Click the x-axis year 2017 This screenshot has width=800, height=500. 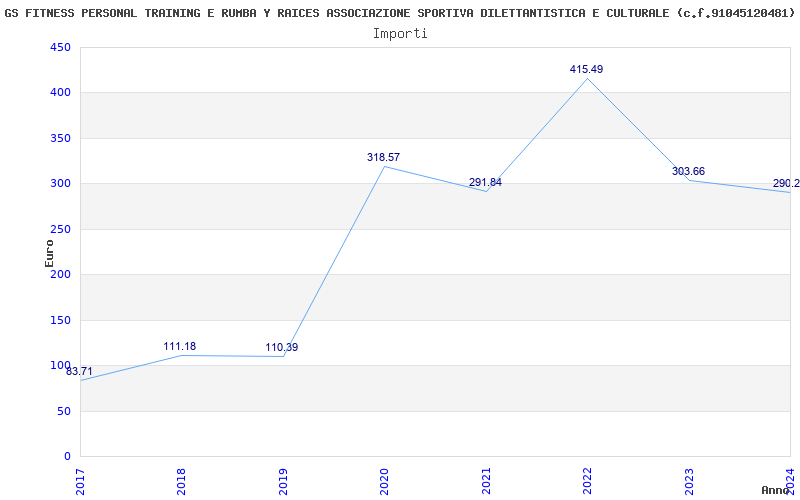(81, 482)
